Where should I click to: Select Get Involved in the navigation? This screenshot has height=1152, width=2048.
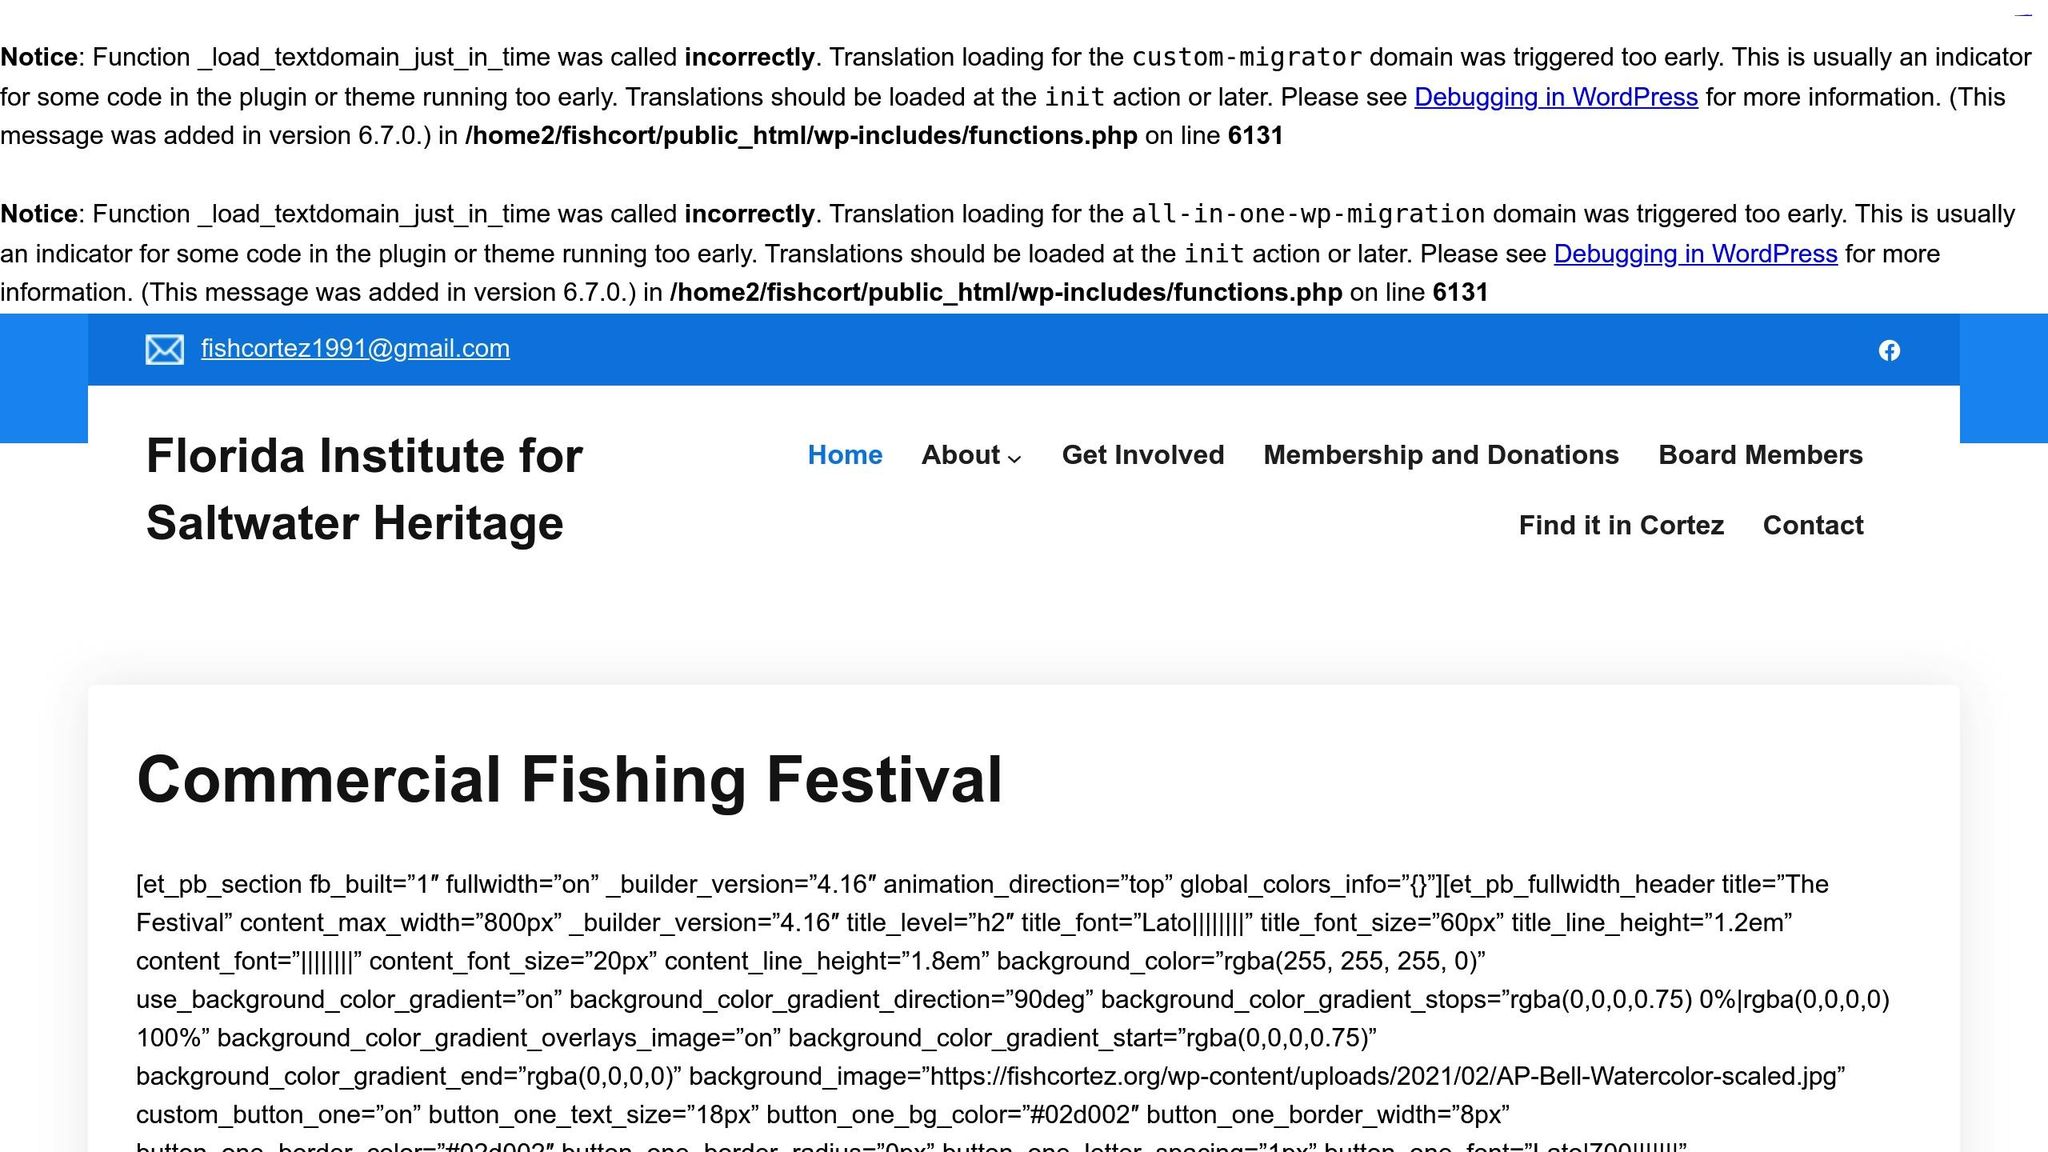click(1143, 455)
